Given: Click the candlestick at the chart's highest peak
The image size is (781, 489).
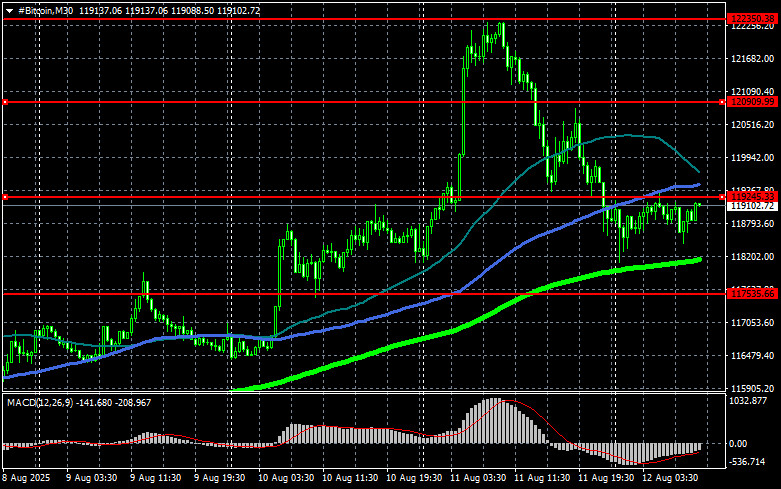Looking at the screenshot, I should point(502,33).
